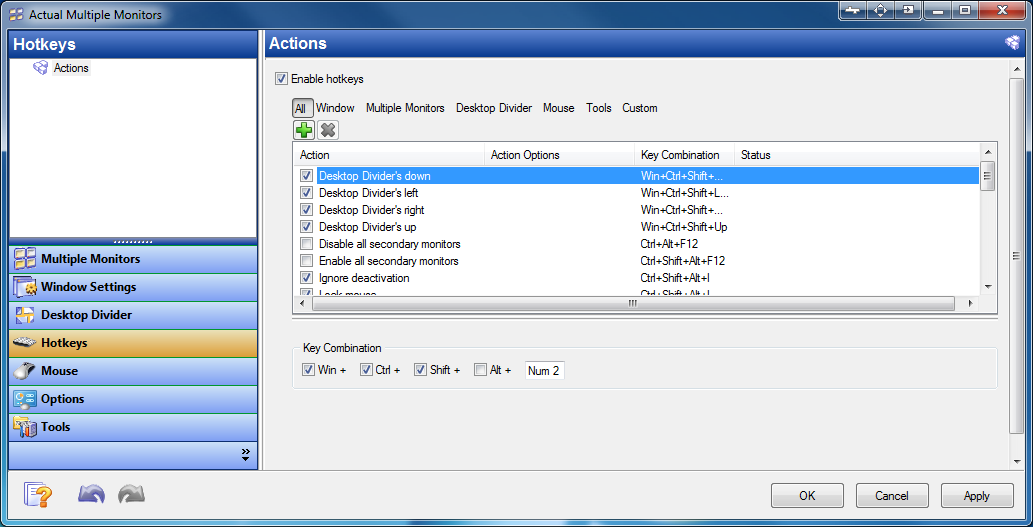The image size is (1033, 527).
Task: Click the Tools sidebar icon
Action: 25,427
